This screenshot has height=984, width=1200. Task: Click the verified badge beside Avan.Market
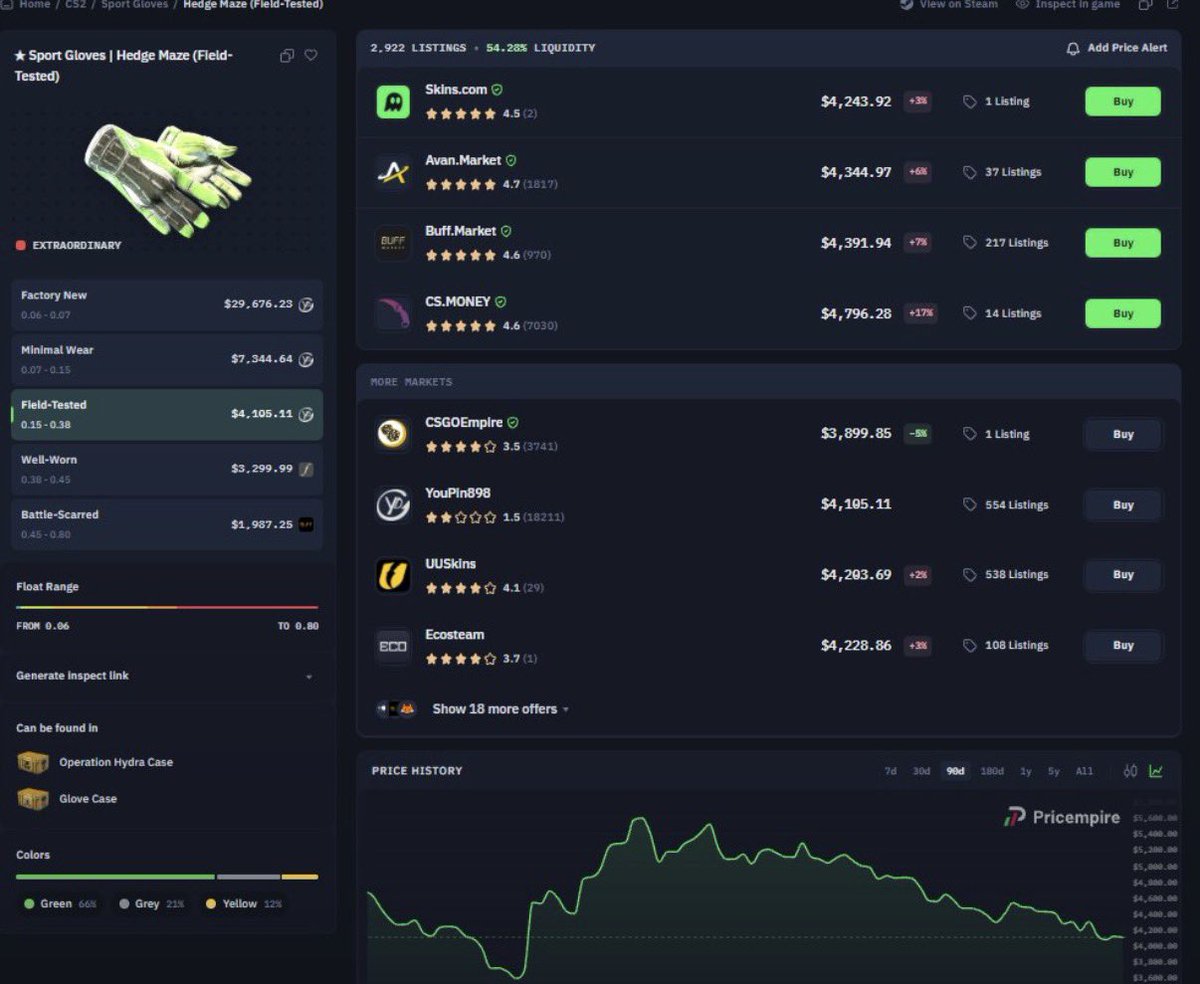pos(511,160)
